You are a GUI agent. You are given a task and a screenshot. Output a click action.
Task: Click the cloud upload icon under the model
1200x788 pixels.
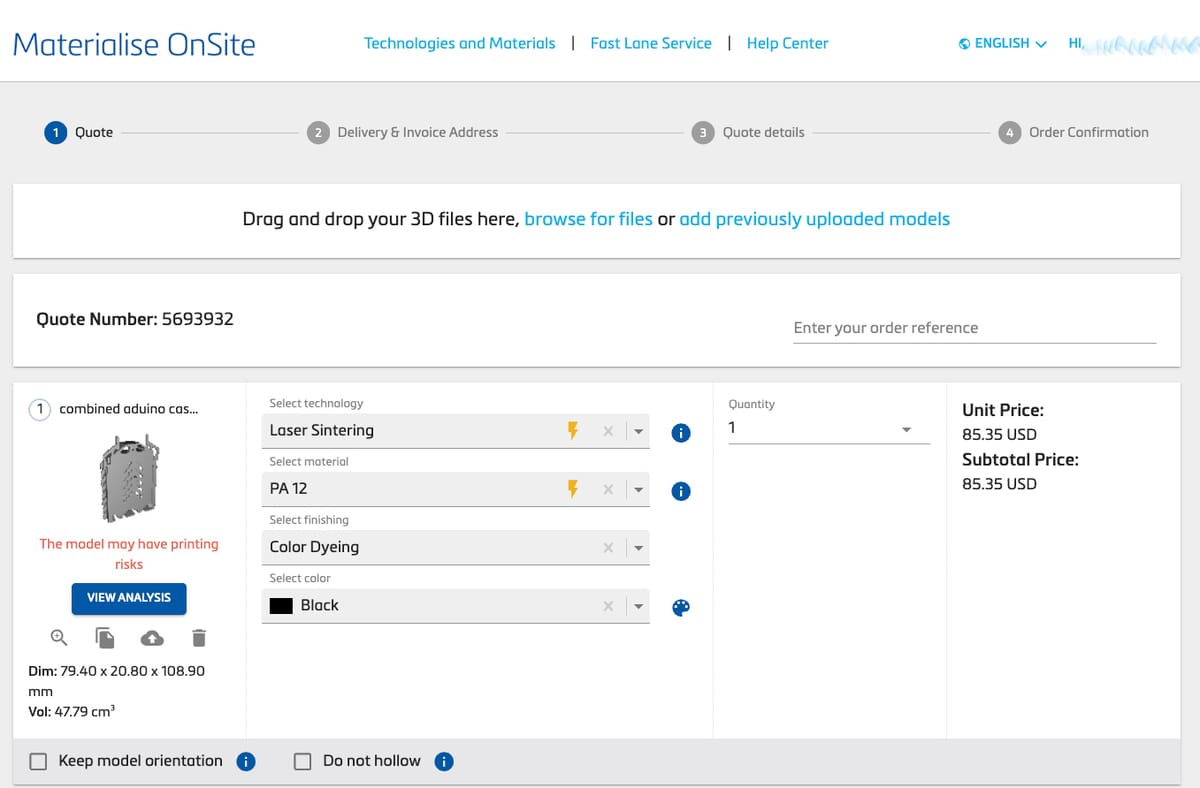(152, 637)
